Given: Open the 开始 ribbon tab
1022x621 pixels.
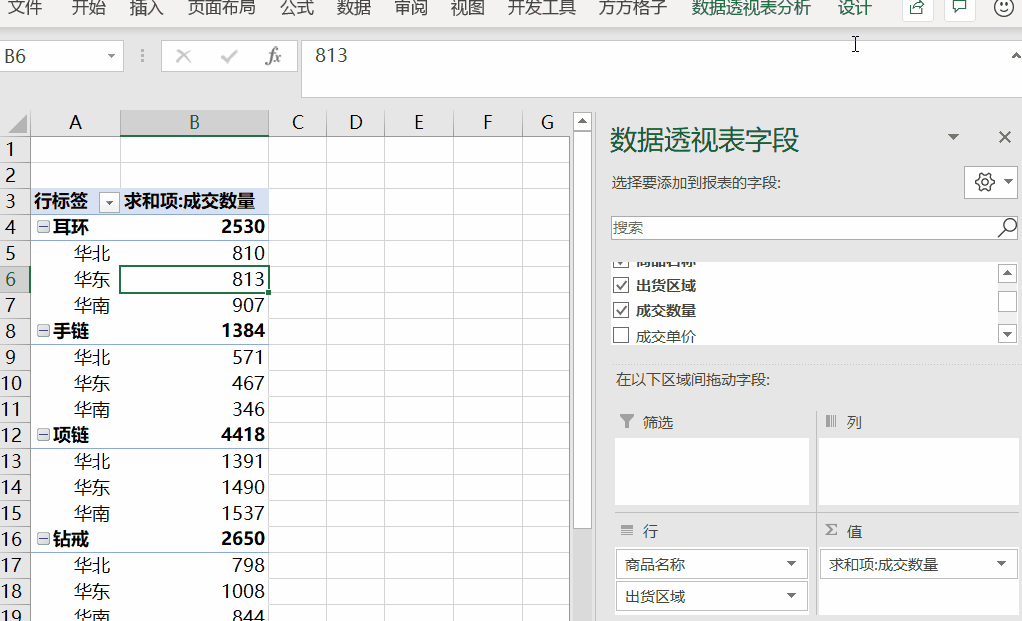Looking at the screenshot, I should pos(89,8).
